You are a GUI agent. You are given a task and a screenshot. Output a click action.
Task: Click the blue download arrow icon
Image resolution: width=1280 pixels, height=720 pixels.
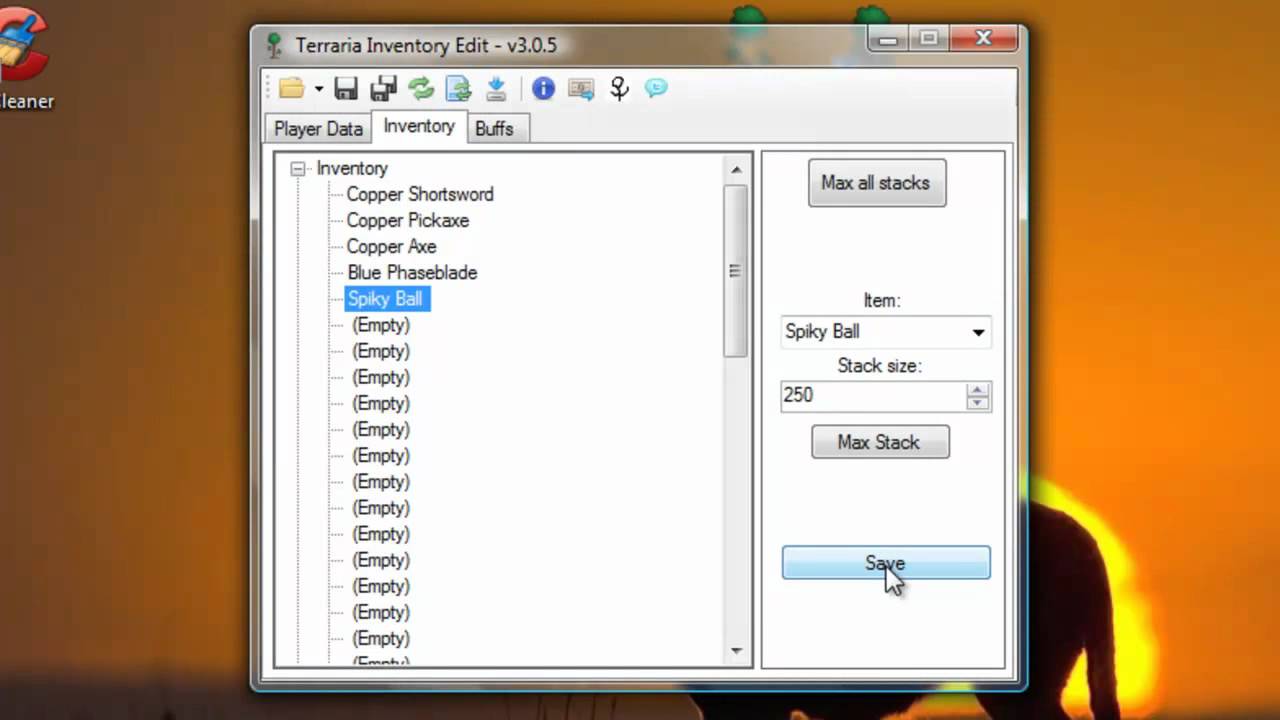coord(496,89)
